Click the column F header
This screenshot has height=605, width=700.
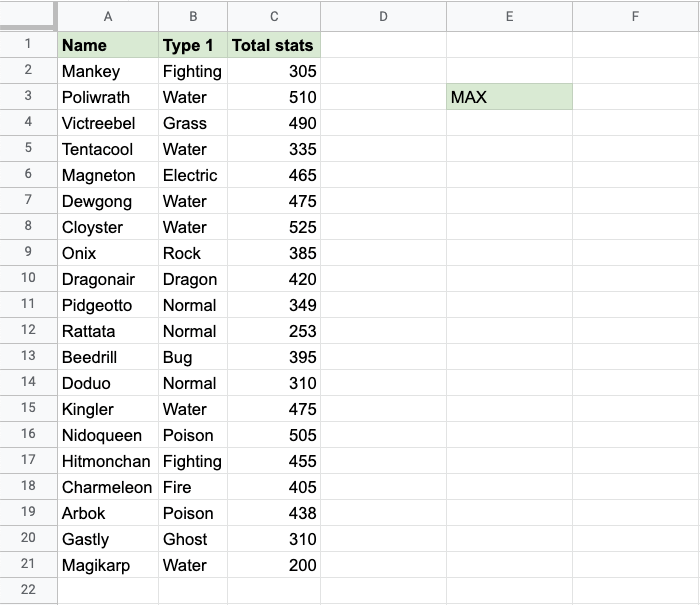[635, 17]
